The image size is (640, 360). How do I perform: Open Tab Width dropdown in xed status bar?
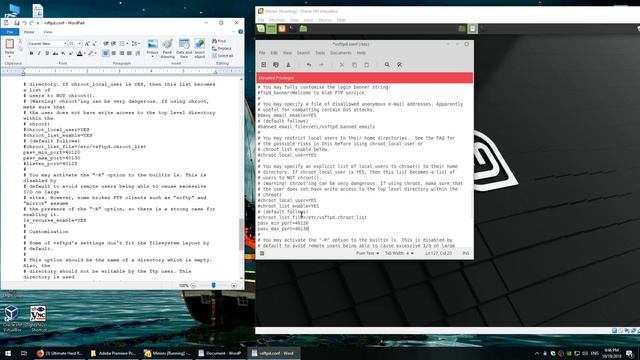click(399, 253)
